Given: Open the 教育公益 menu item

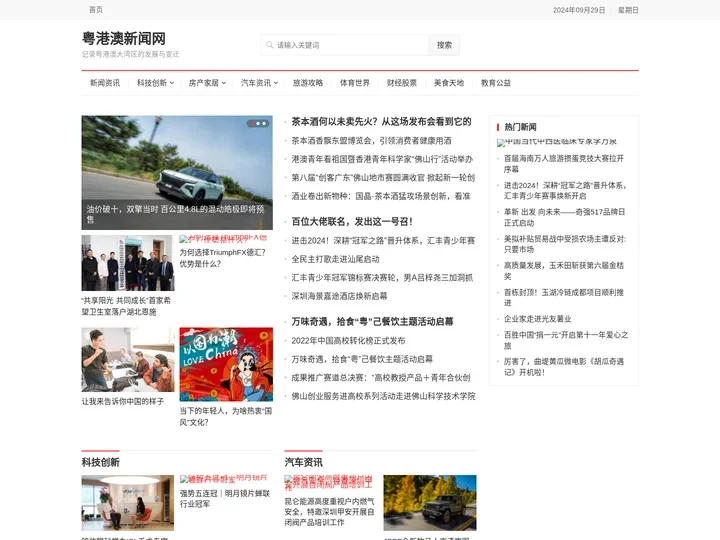Looking at the screenshot, I should 495,83.
